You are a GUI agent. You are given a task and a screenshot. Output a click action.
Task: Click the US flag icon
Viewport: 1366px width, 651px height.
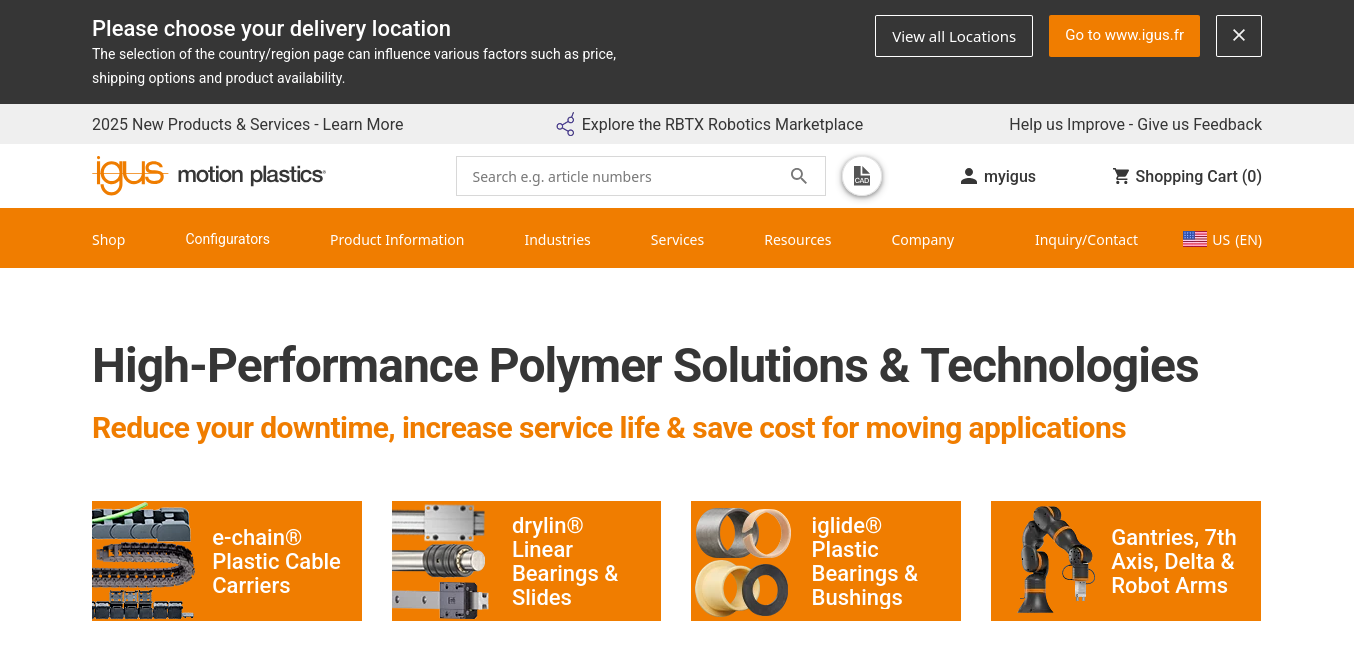click(x=1194, y=240)
